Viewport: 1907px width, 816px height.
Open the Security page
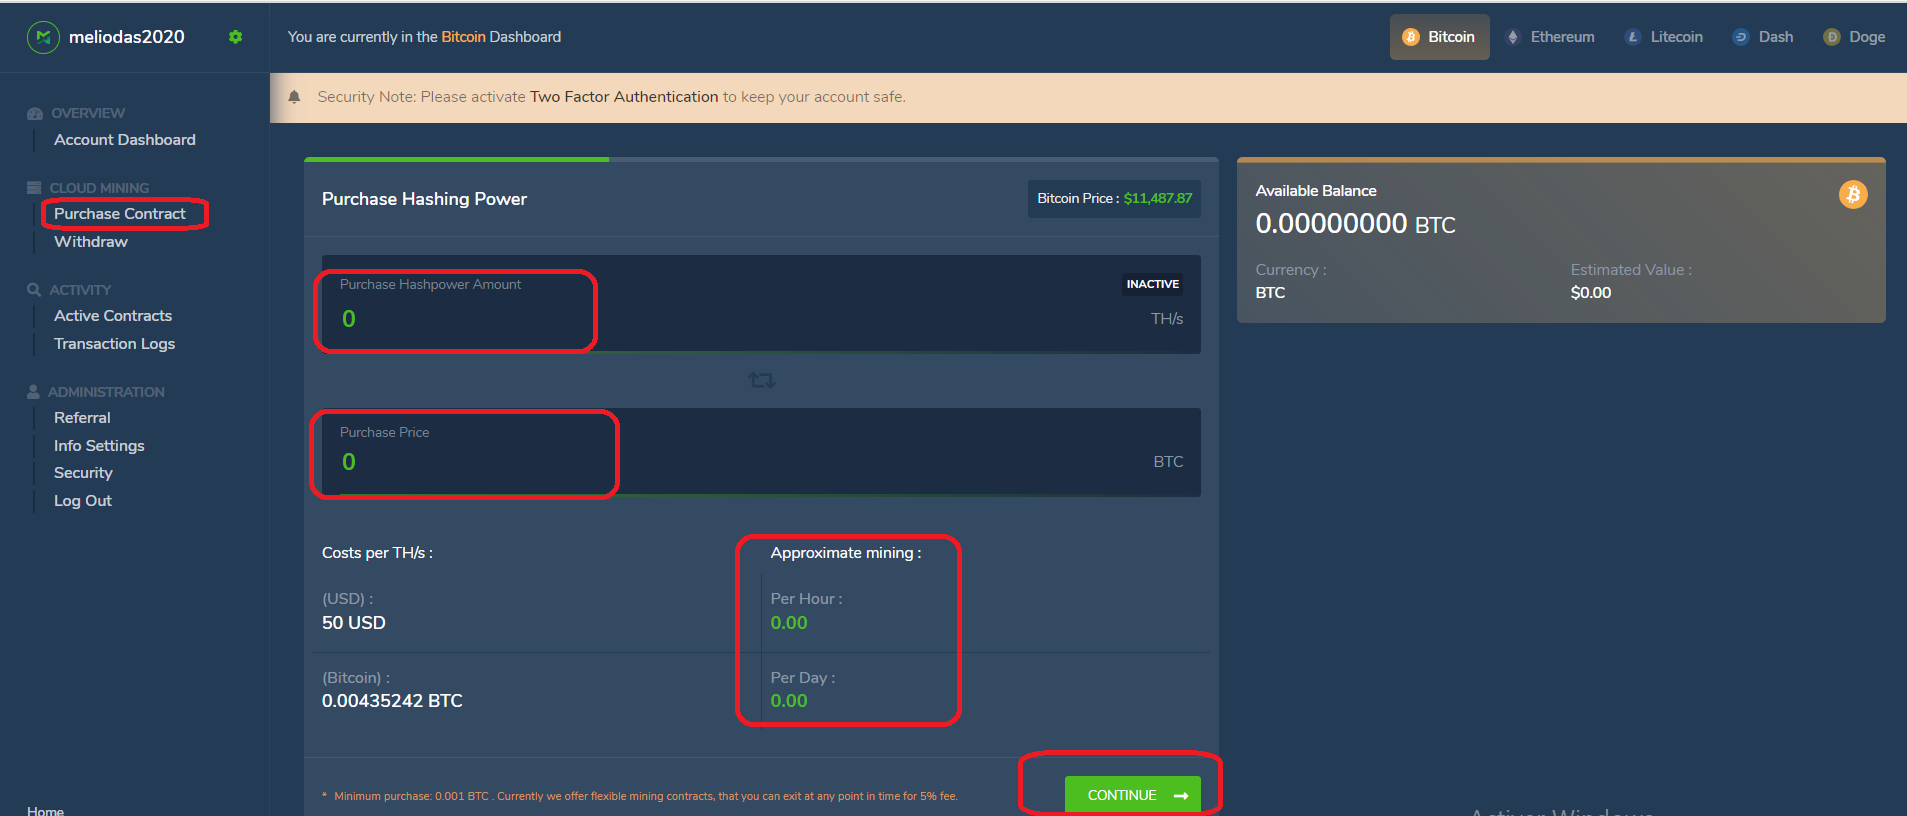click(x=83, y=473)
